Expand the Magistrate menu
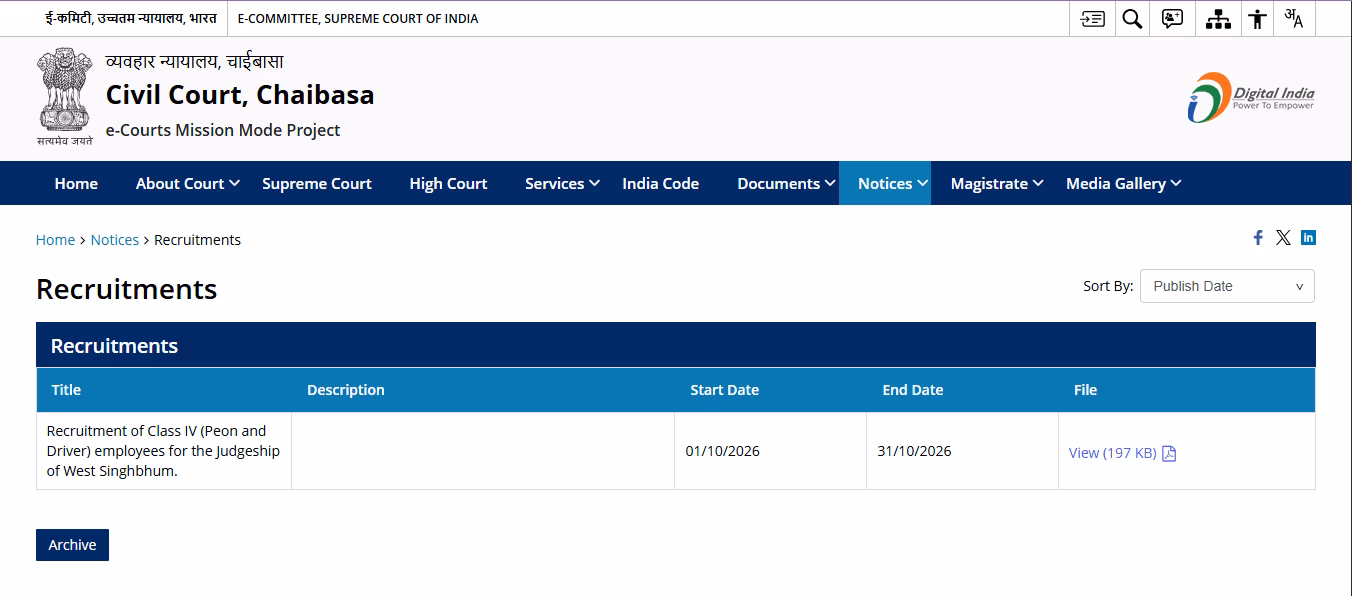Image resolution: width=1352 pixels, height=596 pixels. (x=997, y=183)
